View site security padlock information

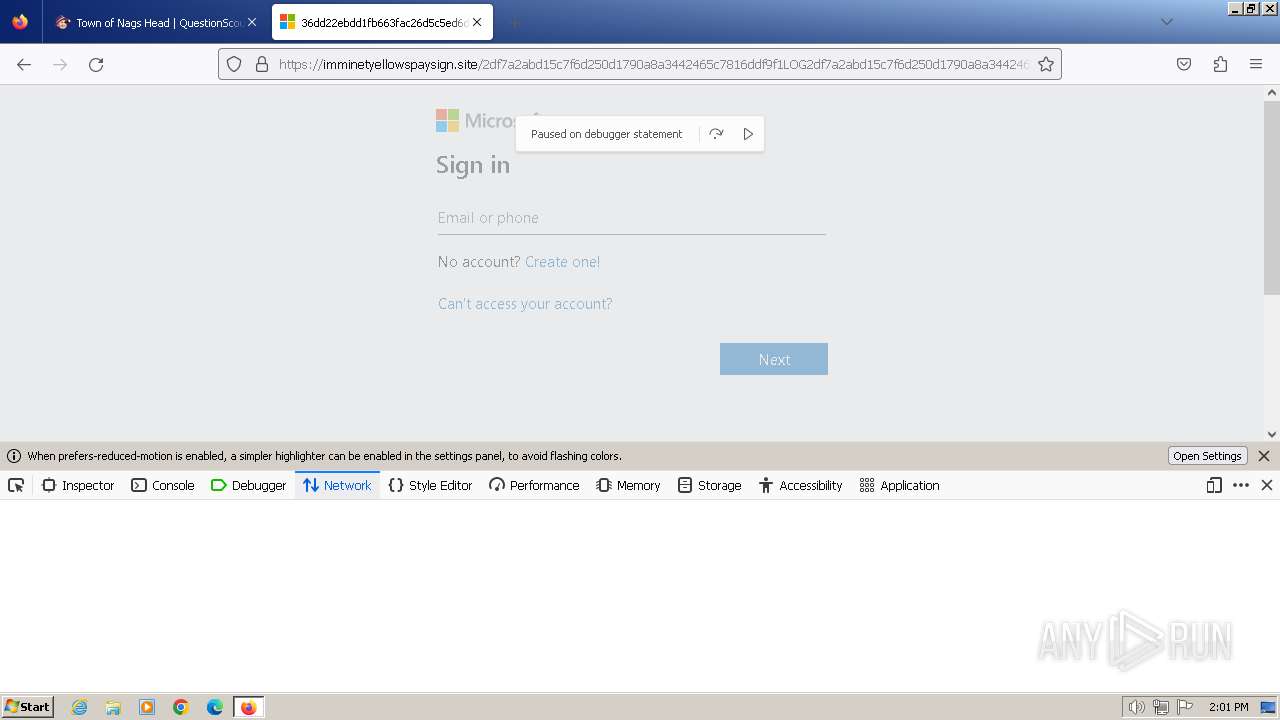pos(262,64)
